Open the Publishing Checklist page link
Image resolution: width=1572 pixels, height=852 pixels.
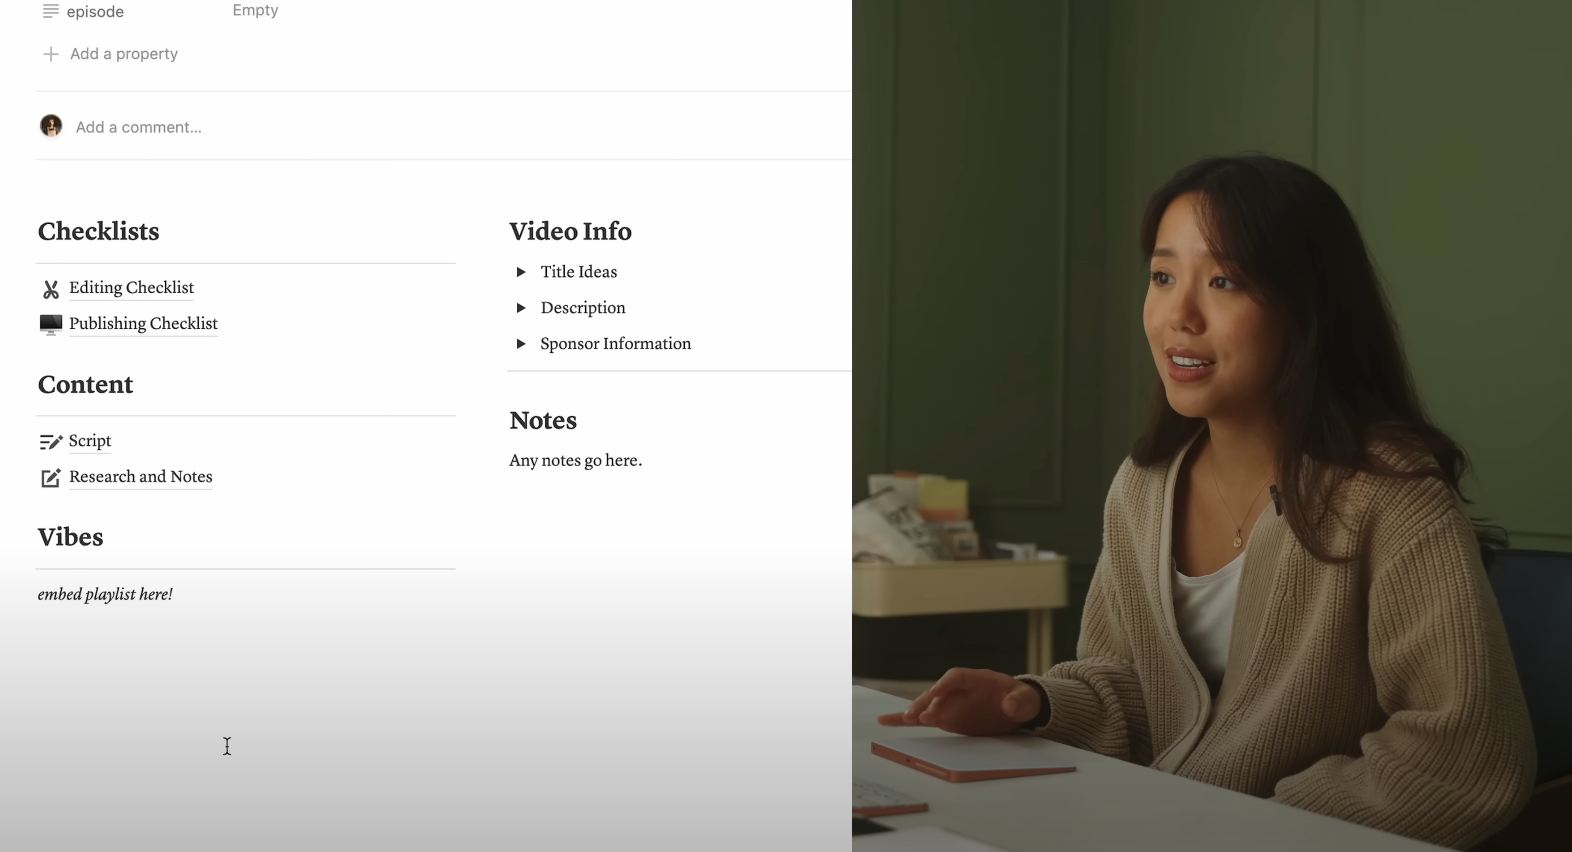click(x=143, y=324)
